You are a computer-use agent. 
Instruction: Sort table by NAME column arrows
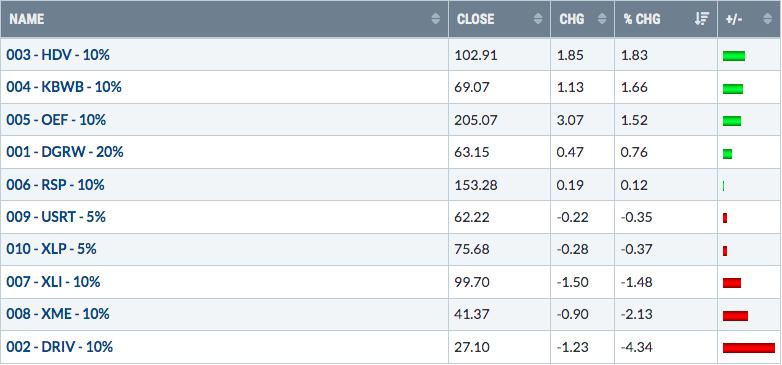[436, 19]
